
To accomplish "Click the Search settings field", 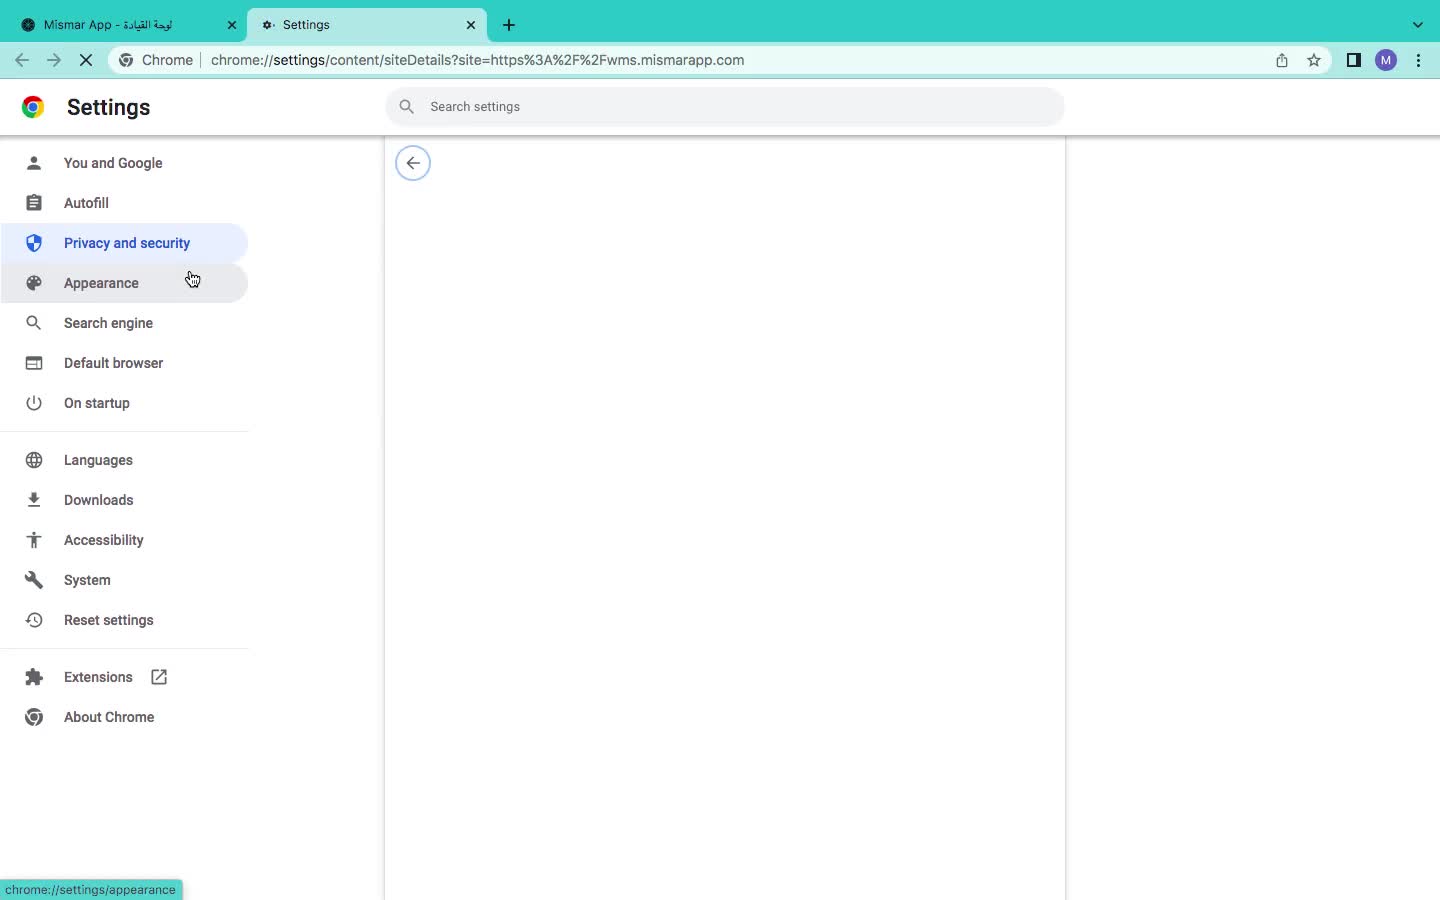I will point(724,107).
